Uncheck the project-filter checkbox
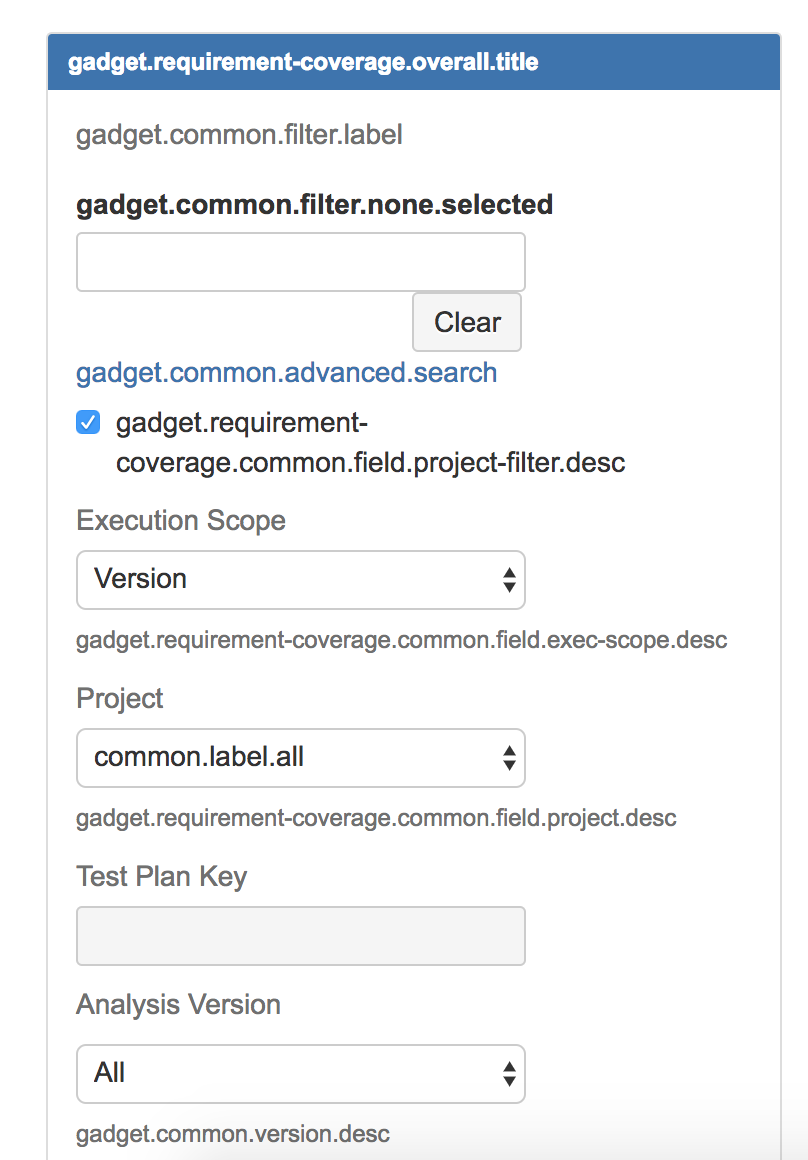Screen dimensions: 808x1160 [x=88, y=424]
